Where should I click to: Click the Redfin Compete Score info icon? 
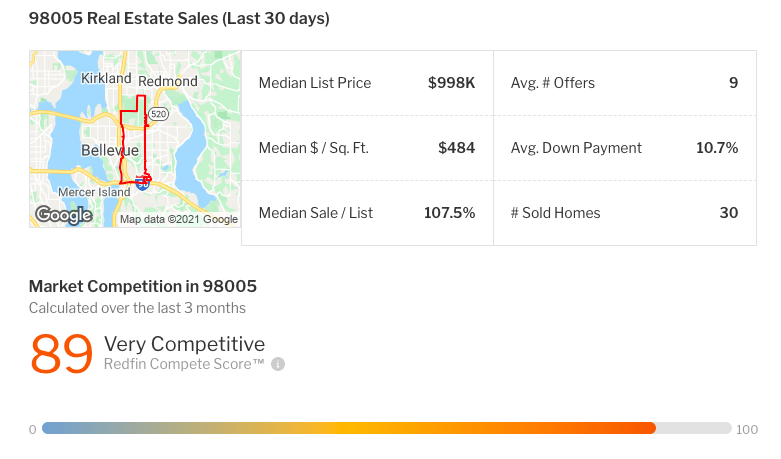pos(278,364)
